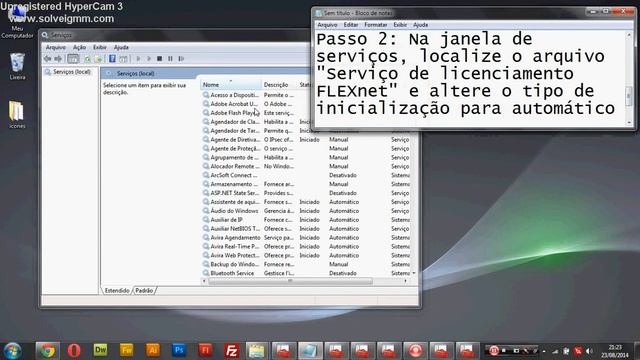Open Editar menu in Bloco de notas
The width and height of the screenshot is (640, 360).
(x=351, y=25)
